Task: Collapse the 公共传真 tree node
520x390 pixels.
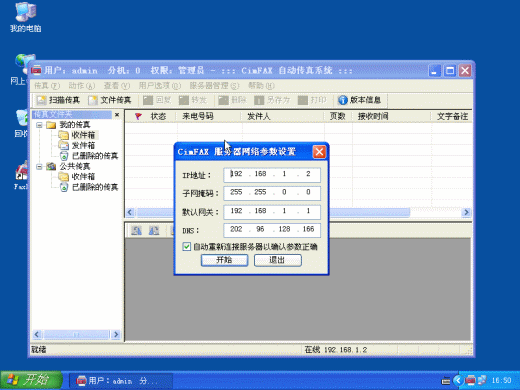Action: (39, 166)
